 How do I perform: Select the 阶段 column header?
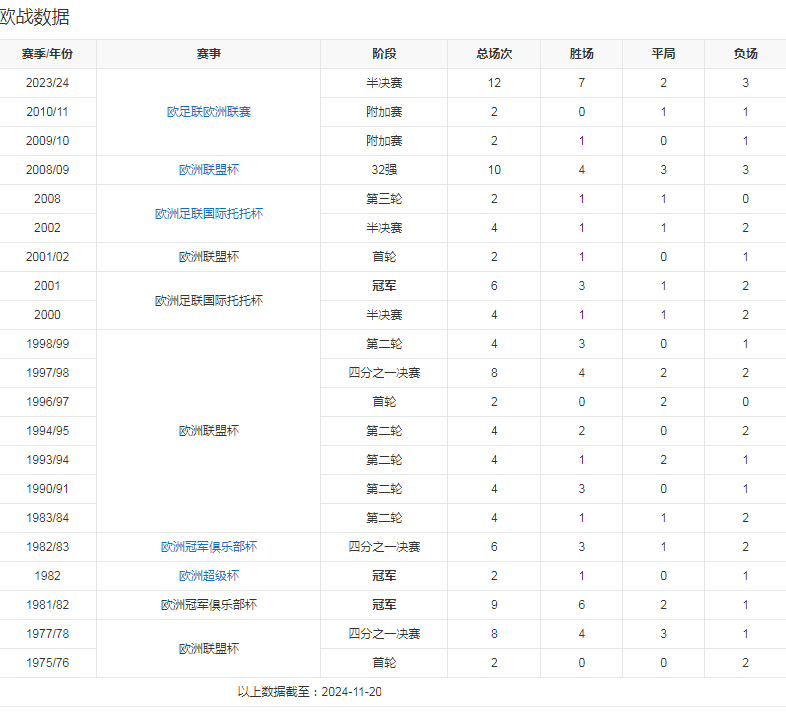(384, 54)
